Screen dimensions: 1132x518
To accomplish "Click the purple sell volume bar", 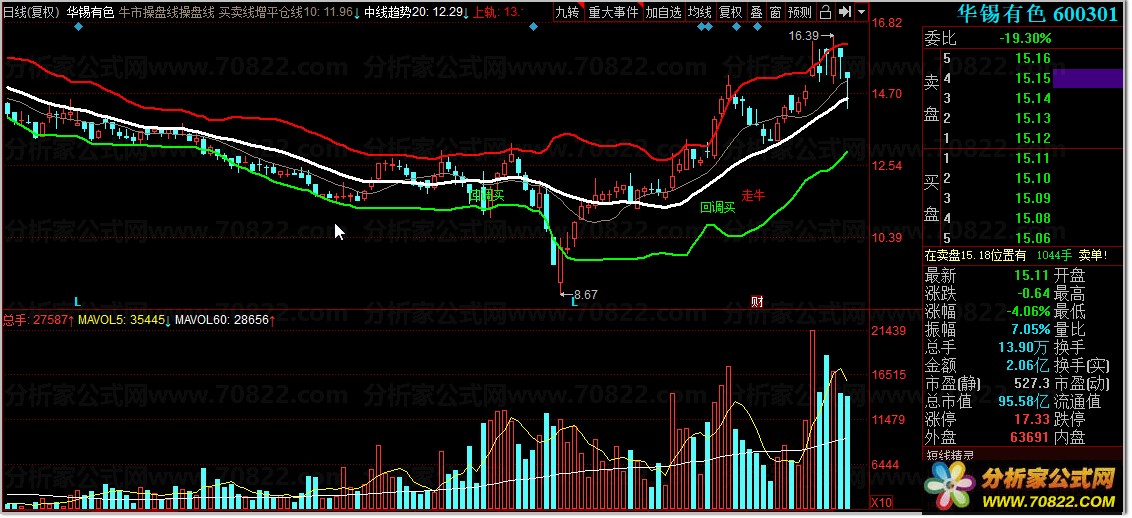I will click(1089, 78).
